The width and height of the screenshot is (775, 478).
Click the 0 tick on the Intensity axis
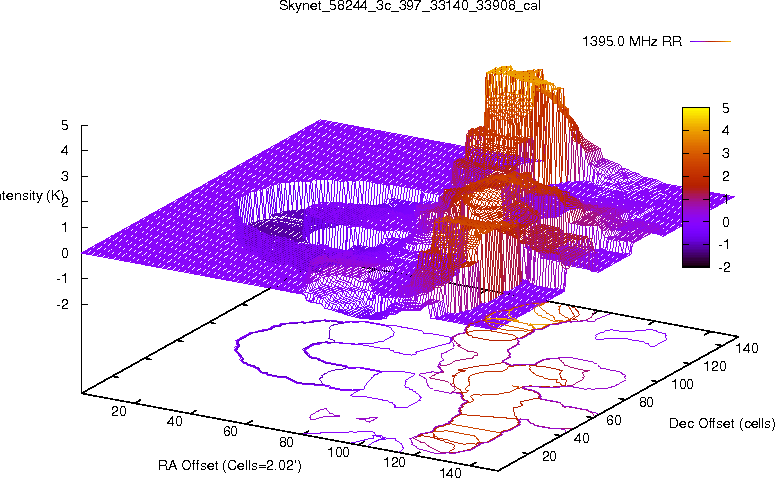64,254
